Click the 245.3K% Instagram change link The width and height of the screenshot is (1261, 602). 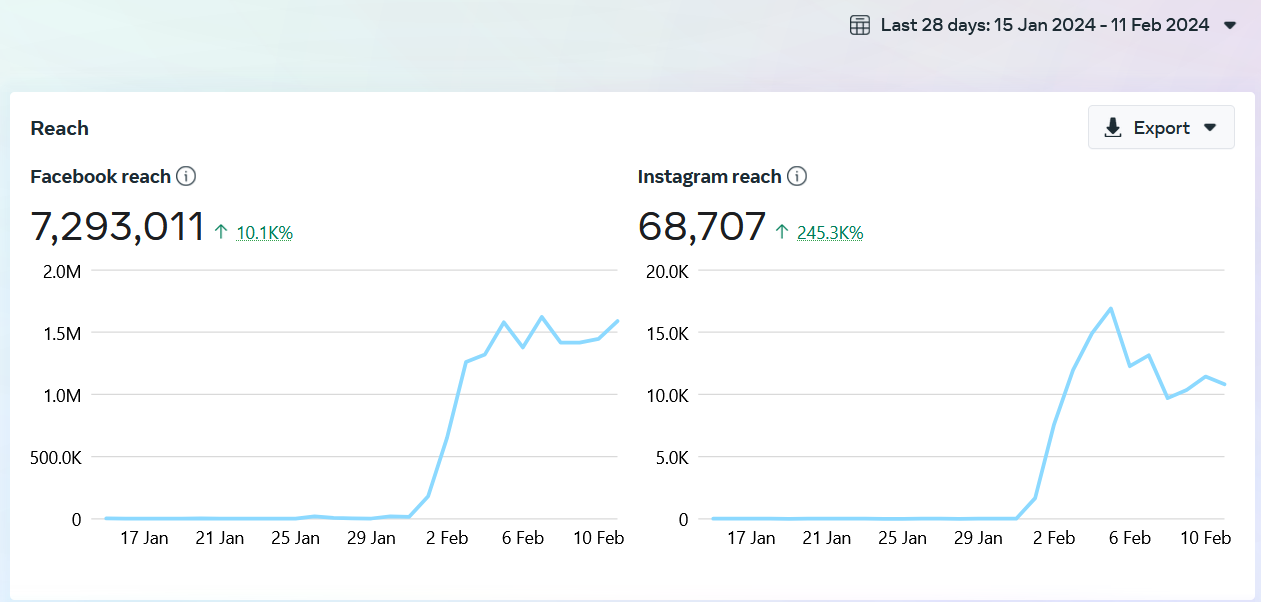click(x=829, y=233)
